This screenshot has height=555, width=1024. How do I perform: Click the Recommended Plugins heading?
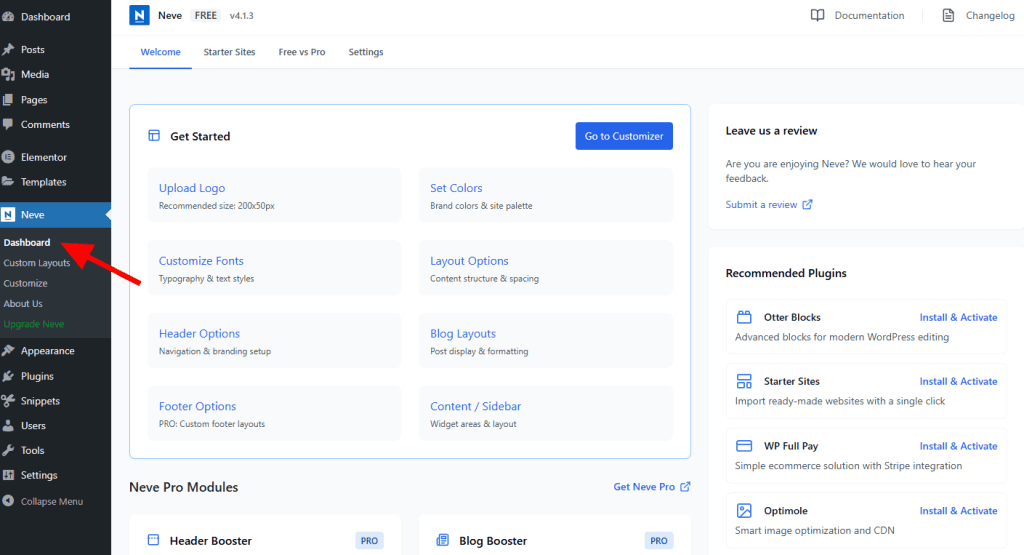point(786,273)
